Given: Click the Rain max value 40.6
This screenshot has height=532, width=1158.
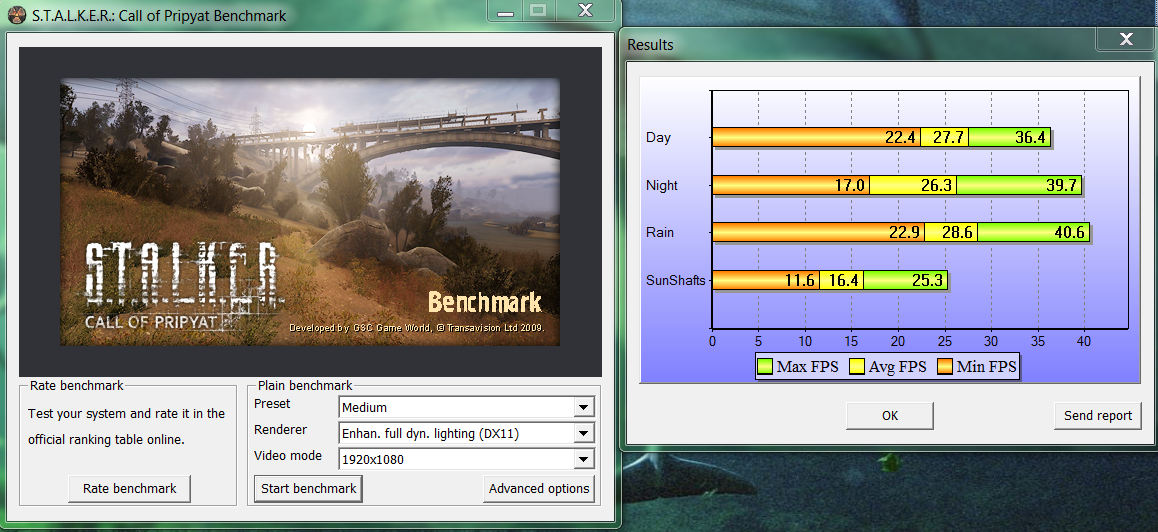Looking at the screenshot, I should [1069, 232].
